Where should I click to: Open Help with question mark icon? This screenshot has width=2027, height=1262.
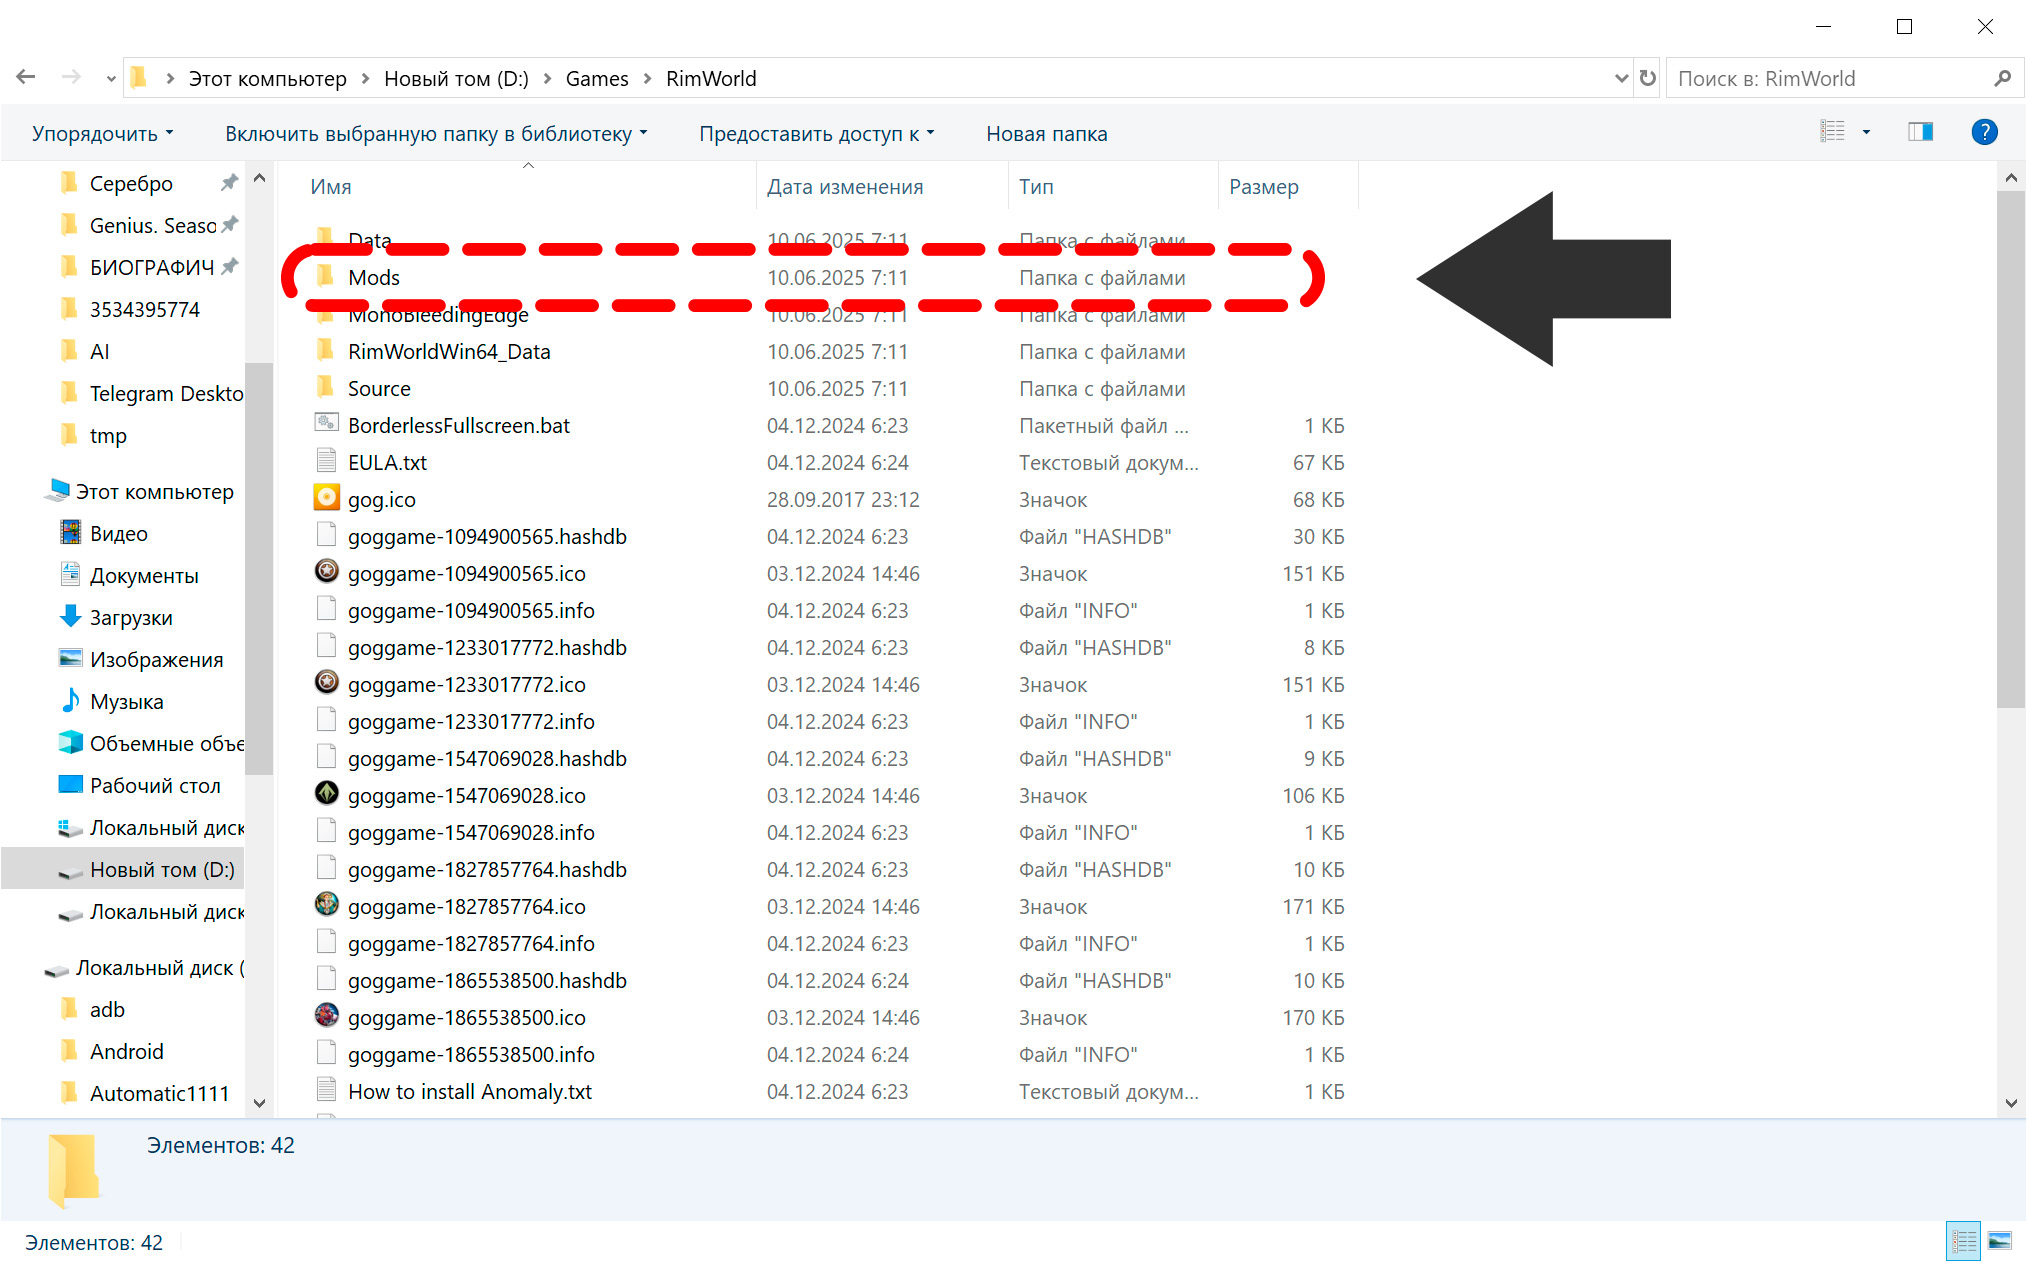tap(1984, 132)
